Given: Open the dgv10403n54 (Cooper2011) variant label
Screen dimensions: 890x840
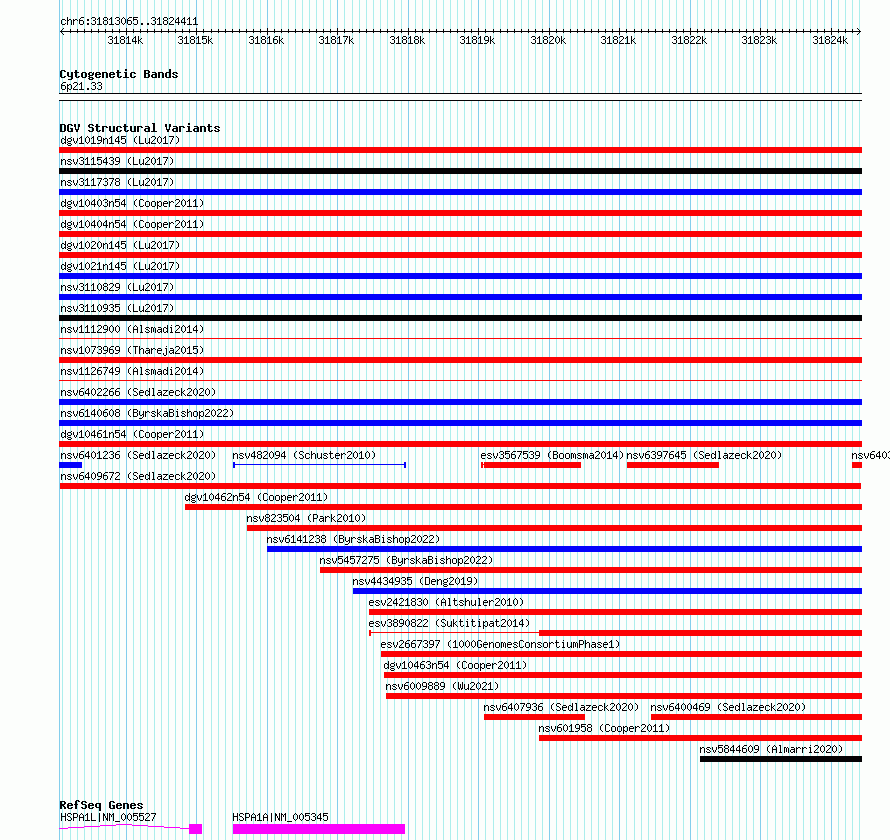Looking at the screenshot, I should 132,203.
